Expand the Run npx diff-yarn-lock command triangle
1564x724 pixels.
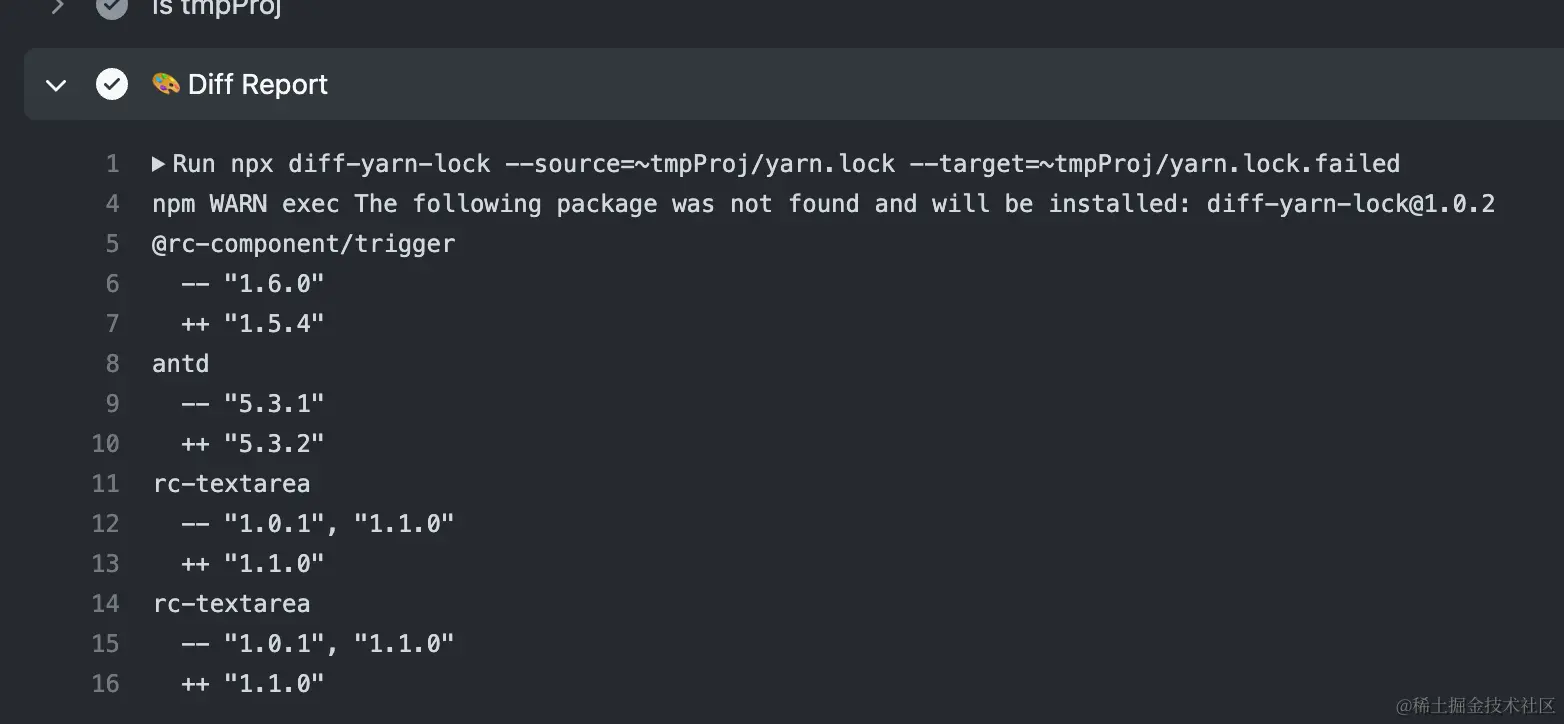(158, 164)
